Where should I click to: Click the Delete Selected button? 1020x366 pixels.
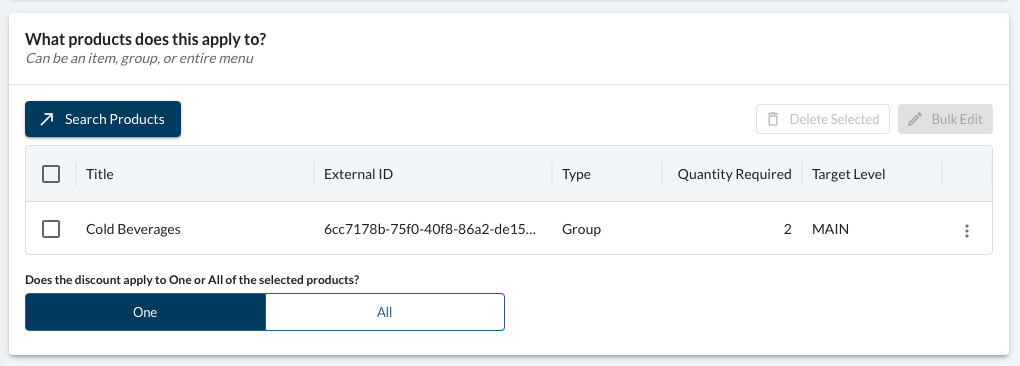tap(822, 119)
